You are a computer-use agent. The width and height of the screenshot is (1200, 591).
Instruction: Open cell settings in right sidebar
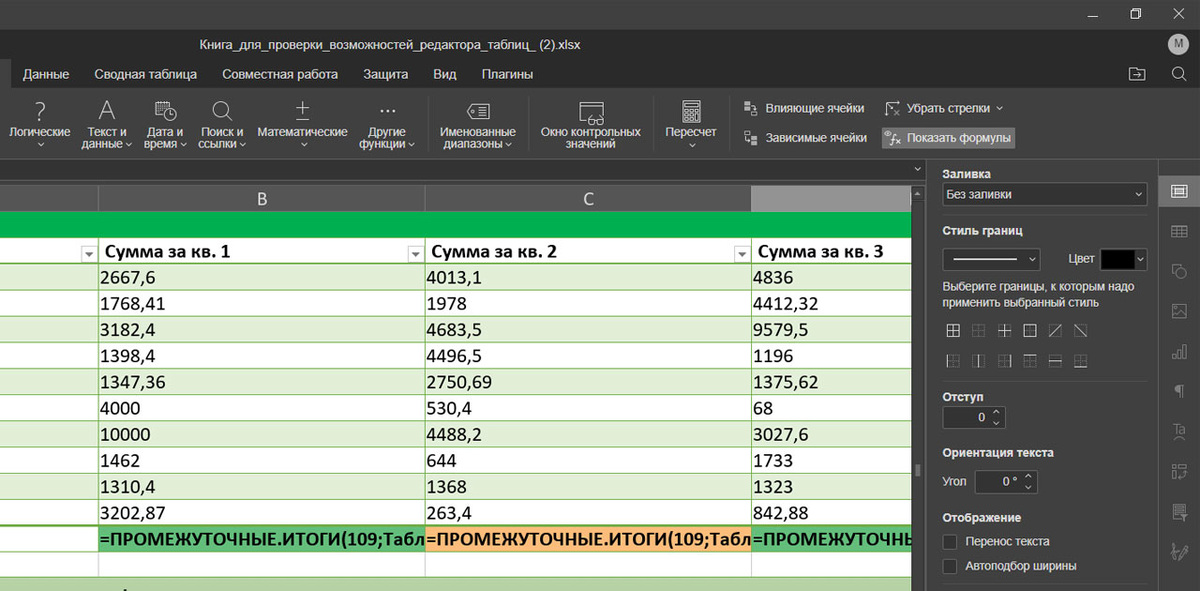pyautogui.click(x=1179, y=190)
